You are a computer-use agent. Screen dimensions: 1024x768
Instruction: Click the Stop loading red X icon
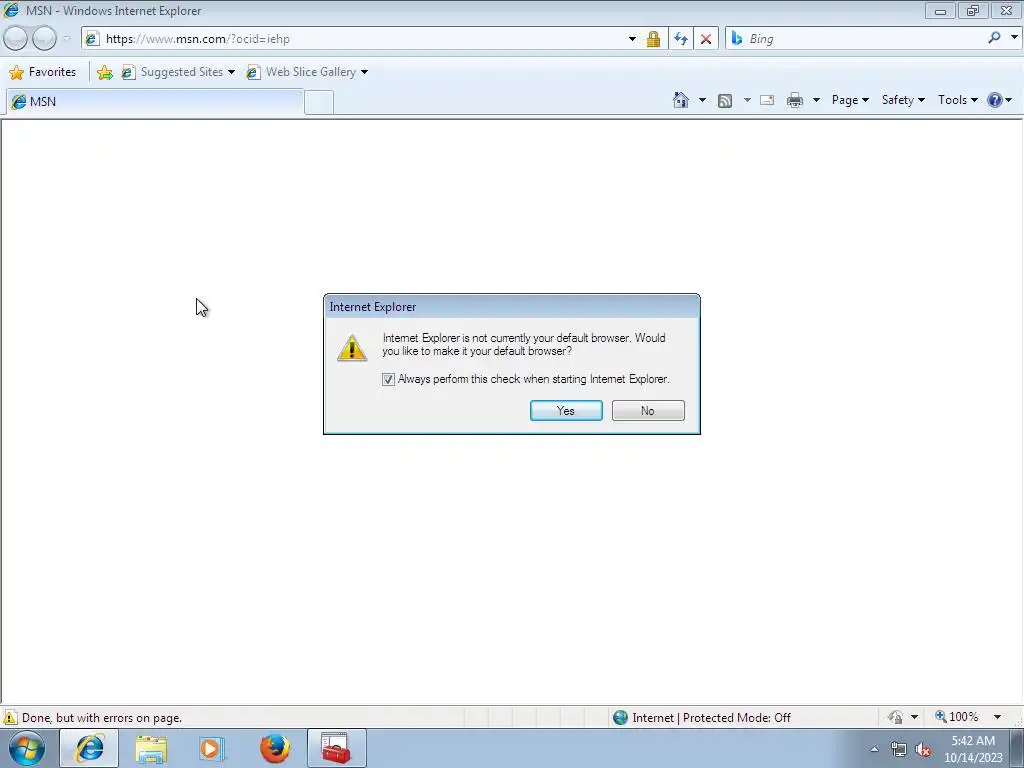tap(705, 39)
